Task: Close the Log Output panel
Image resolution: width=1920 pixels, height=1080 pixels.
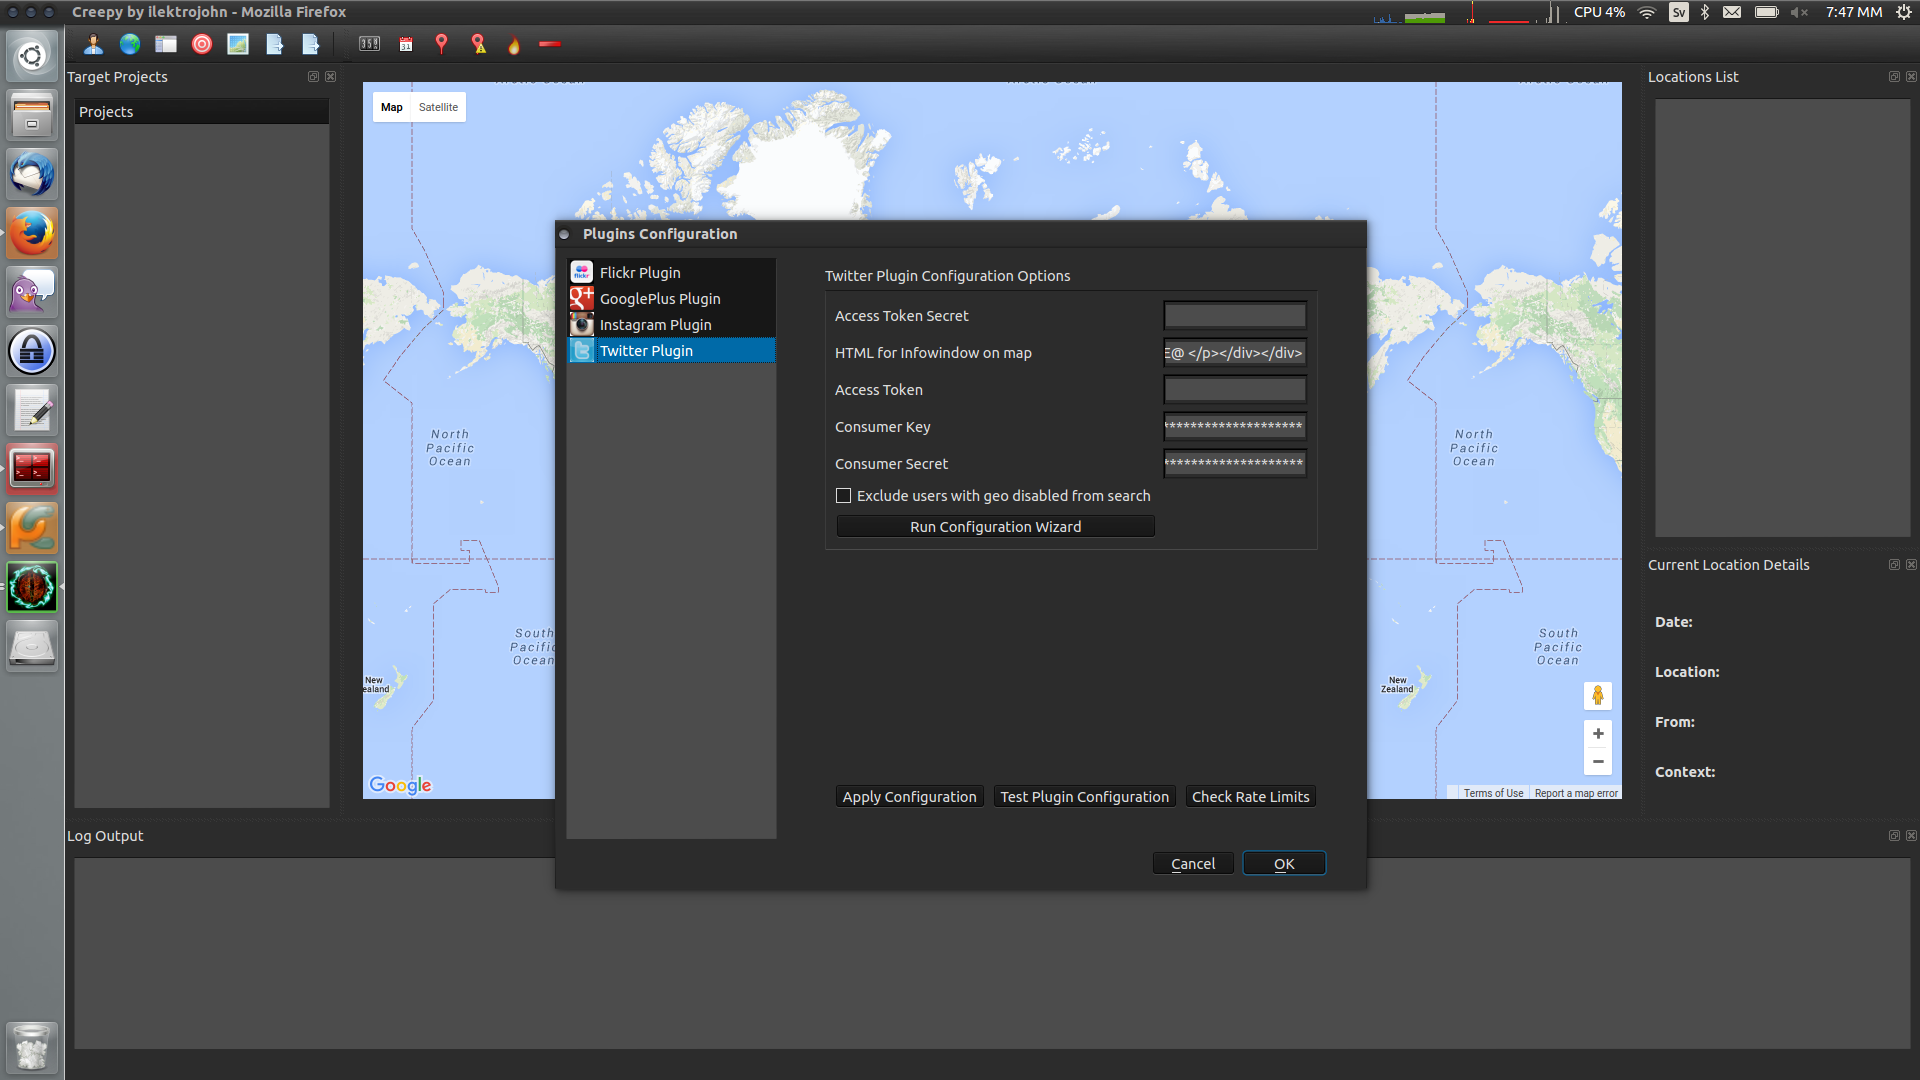Action: tap(1911, 835)
